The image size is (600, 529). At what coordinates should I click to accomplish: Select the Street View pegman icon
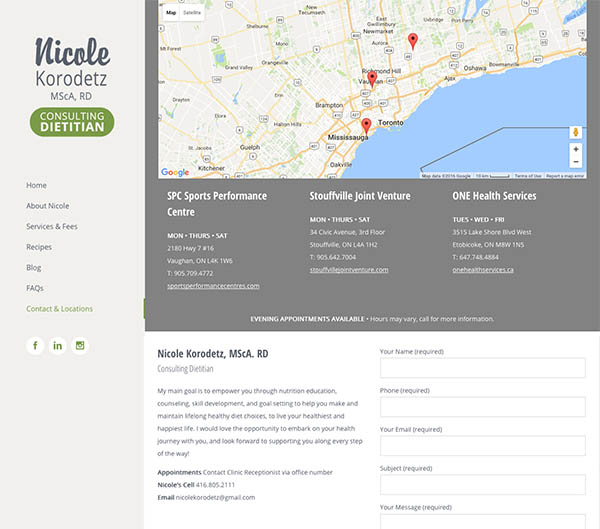(x=576, y=132)
